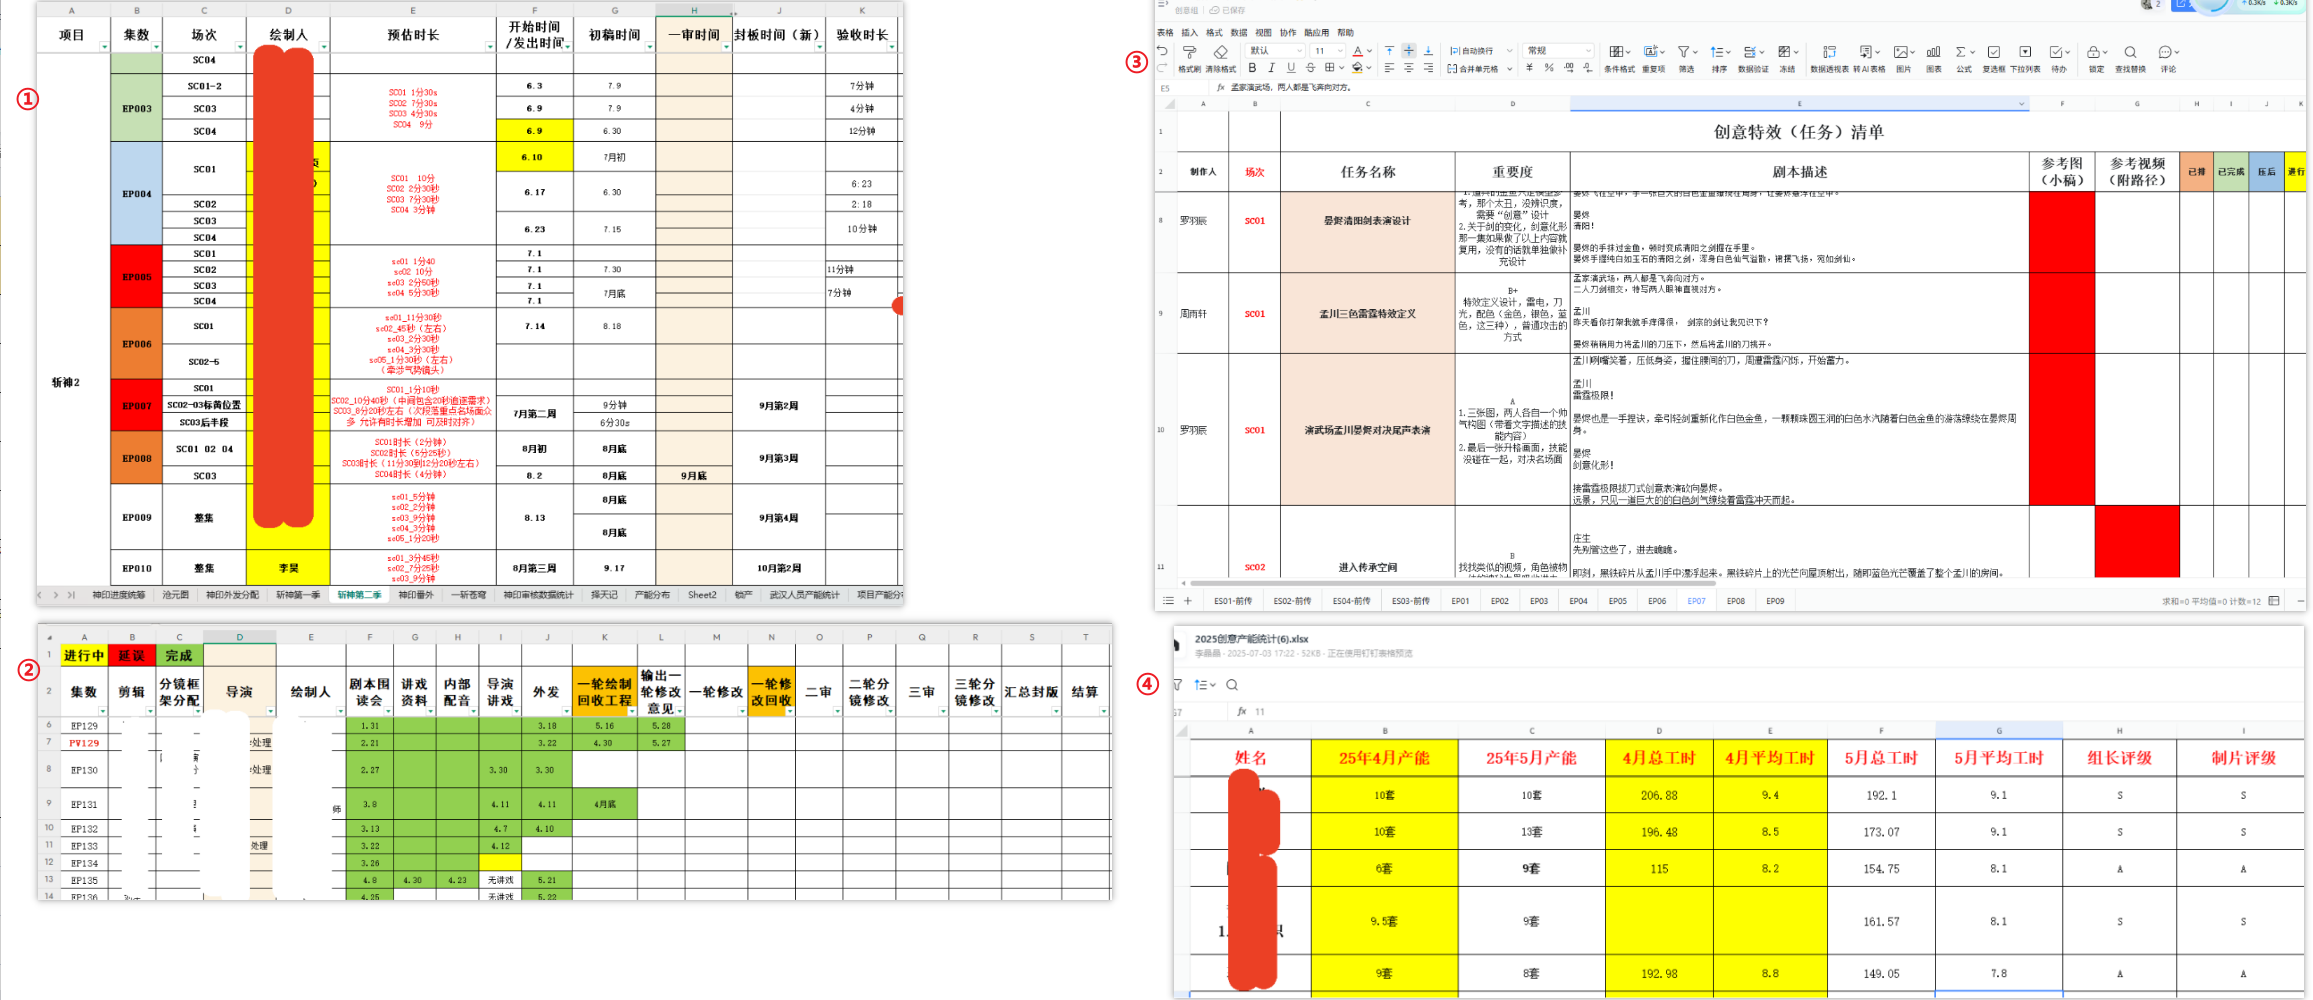Click the 清除格式 eraser icon
This screenshot has width=2313, height=1000.
coord(1220,53)
